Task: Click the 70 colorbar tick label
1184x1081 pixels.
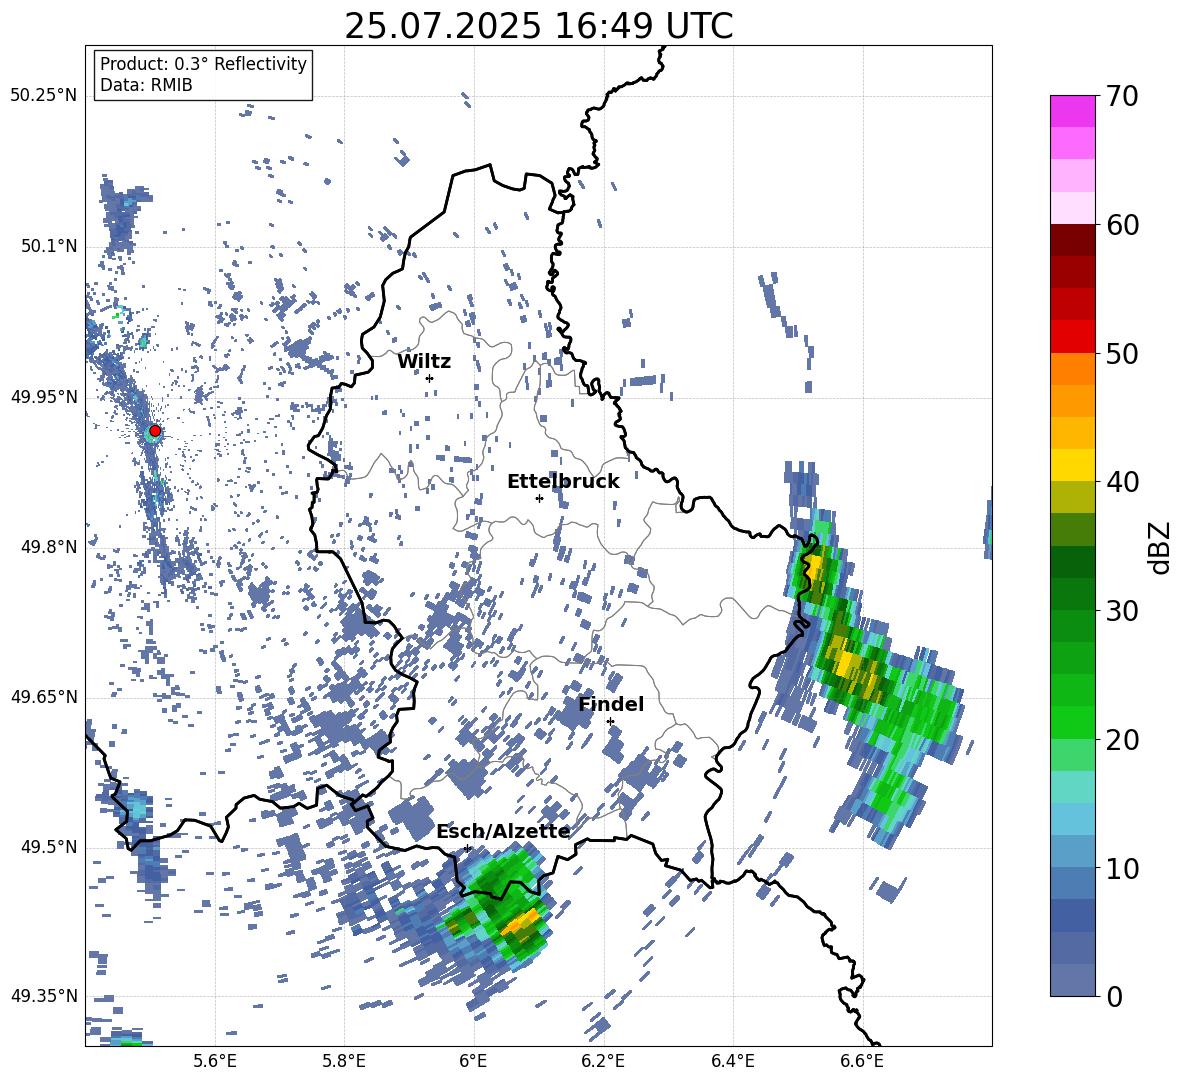Action: click(x=1122, y=97)
